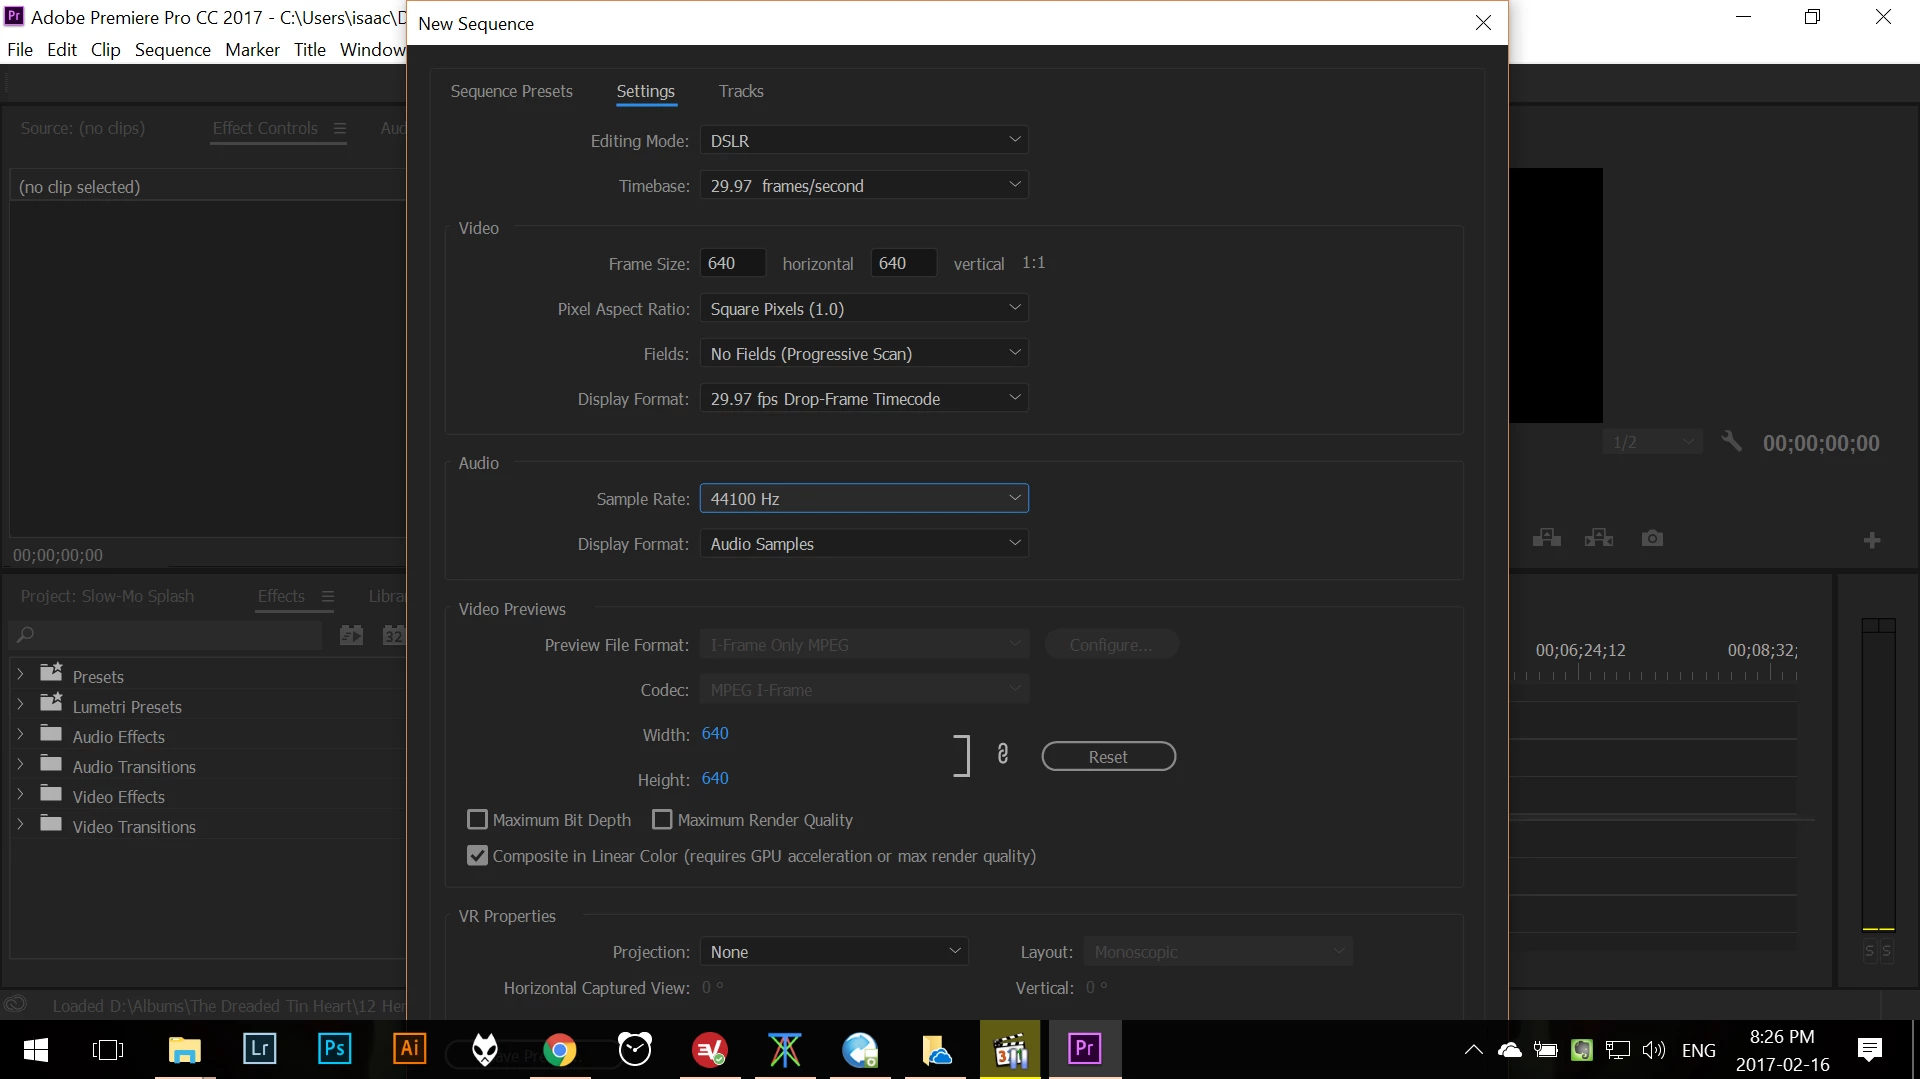The height and width of the screenshot is (1079, 1920).
Task: Open File Explorer from the taskbar
Action: (x=184, y=1050)
